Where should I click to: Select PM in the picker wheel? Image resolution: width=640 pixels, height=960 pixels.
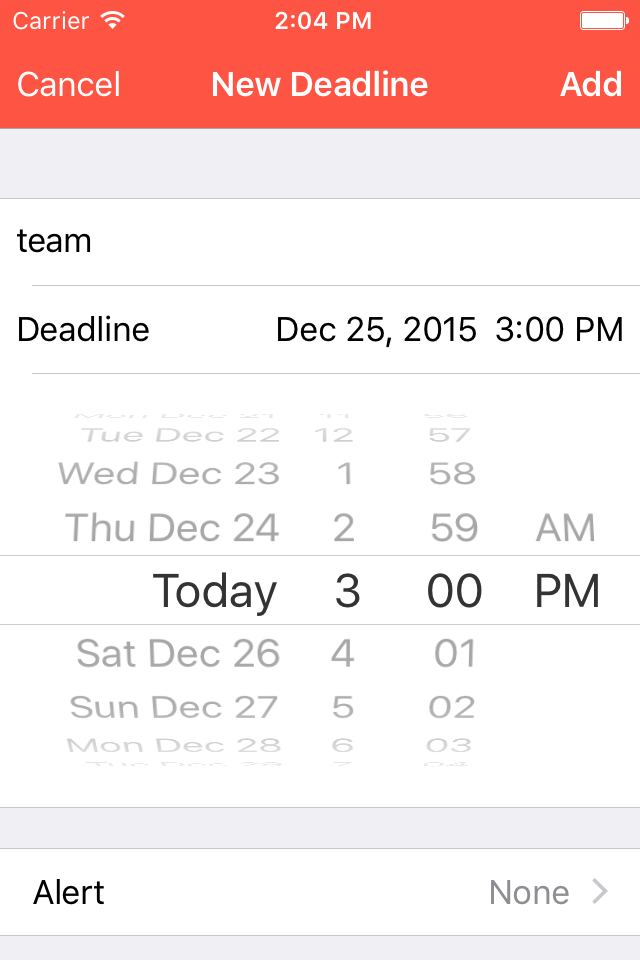567,591
